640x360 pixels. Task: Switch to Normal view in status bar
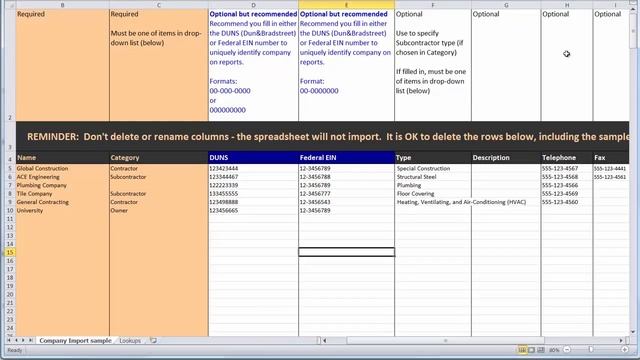click(x=522, y=350)
